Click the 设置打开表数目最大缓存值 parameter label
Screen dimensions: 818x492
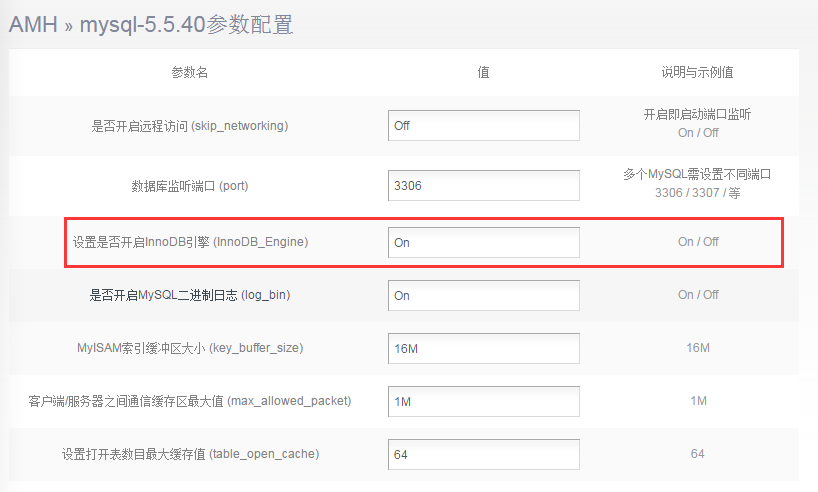point(190,454)
